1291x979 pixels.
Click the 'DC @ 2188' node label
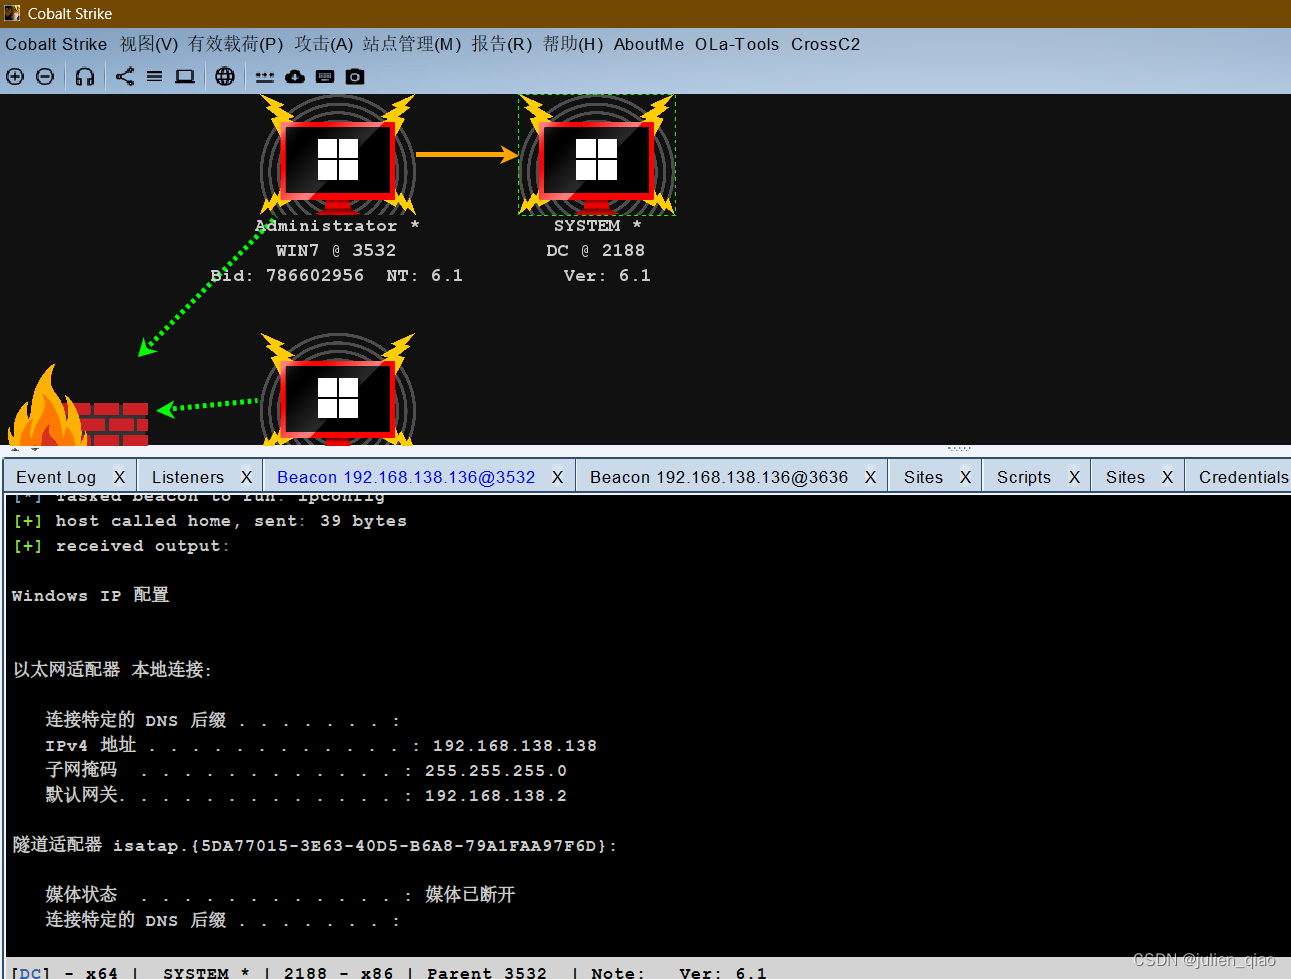pyautogui.click(x=596, y=251)
